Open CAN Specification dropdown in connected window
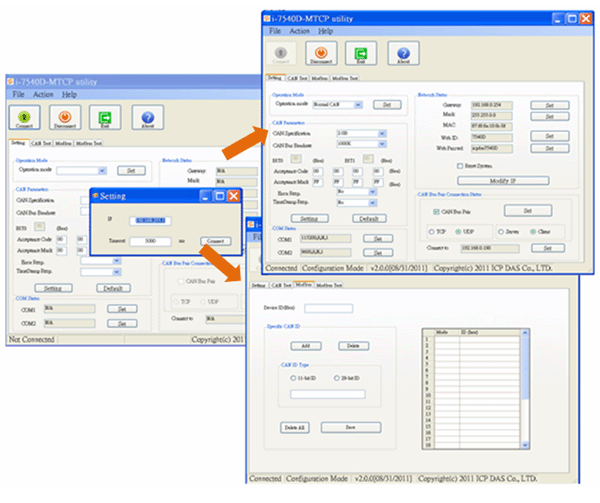This screenshot has height=503, width=600. click(382, 133)
